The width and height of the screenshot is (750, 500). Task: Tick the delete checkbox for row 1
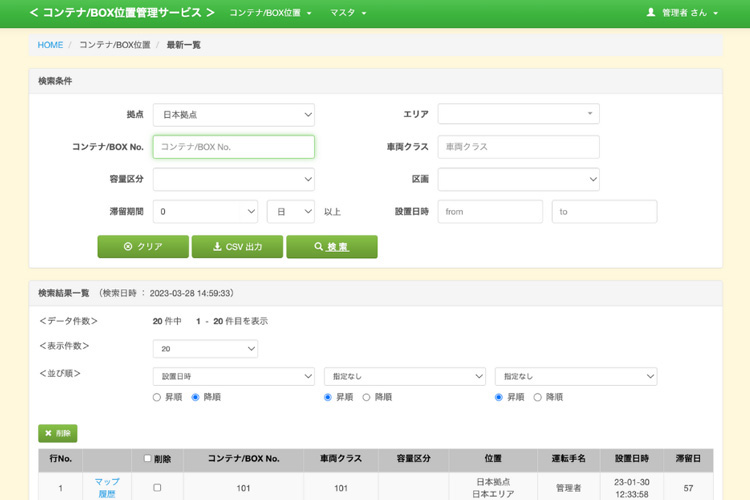tap(156, 488)
